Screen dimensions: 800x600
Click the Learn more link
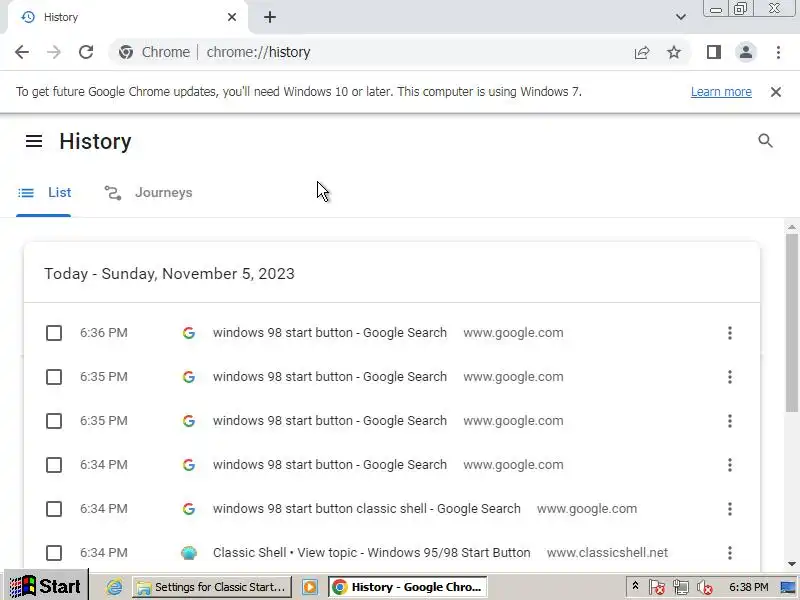[721, 92]
